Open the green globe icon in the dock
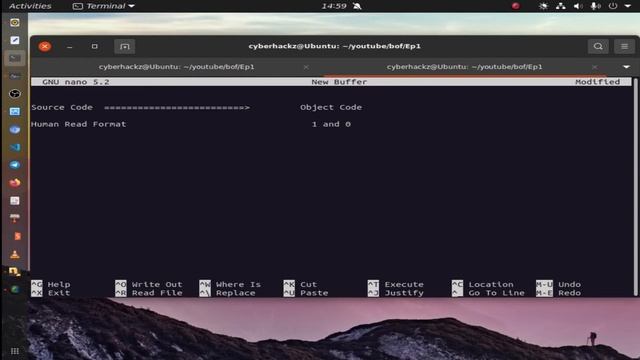The height and width of the screenshot is (360, 640). pyautogui.click(x=15, y=289)
